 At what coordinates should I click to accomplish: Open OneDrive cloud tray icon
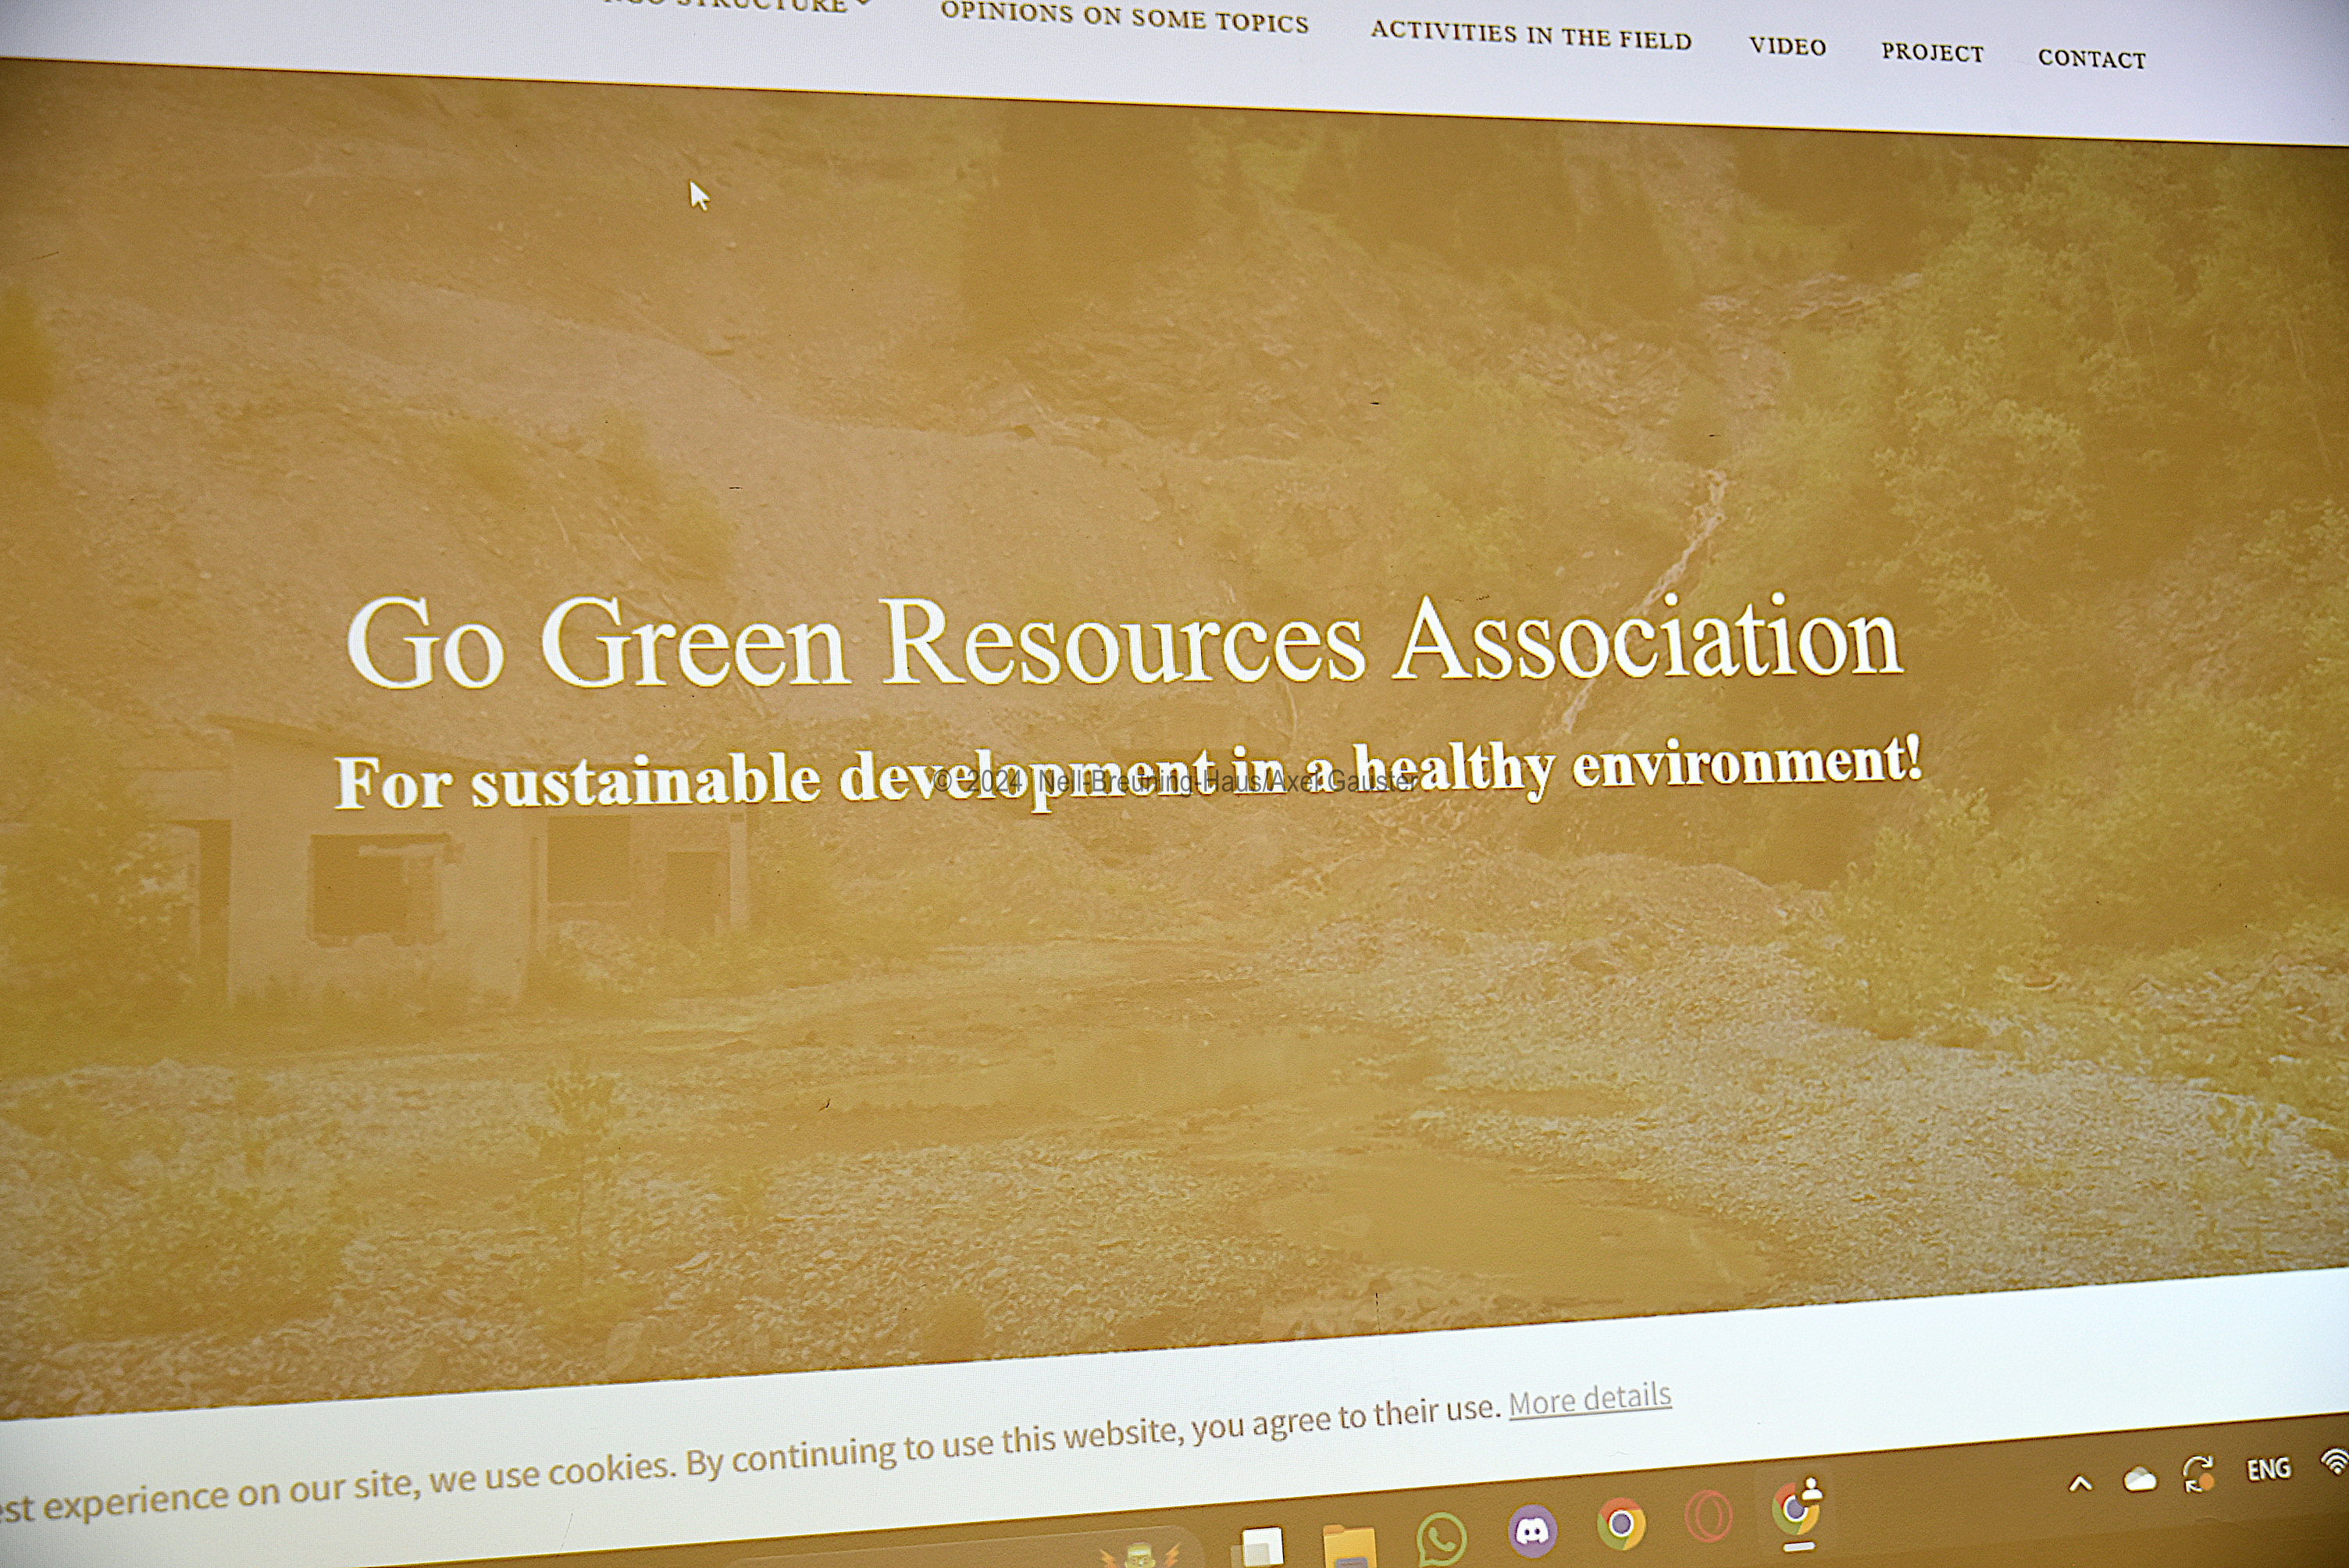(2140, 1480)
